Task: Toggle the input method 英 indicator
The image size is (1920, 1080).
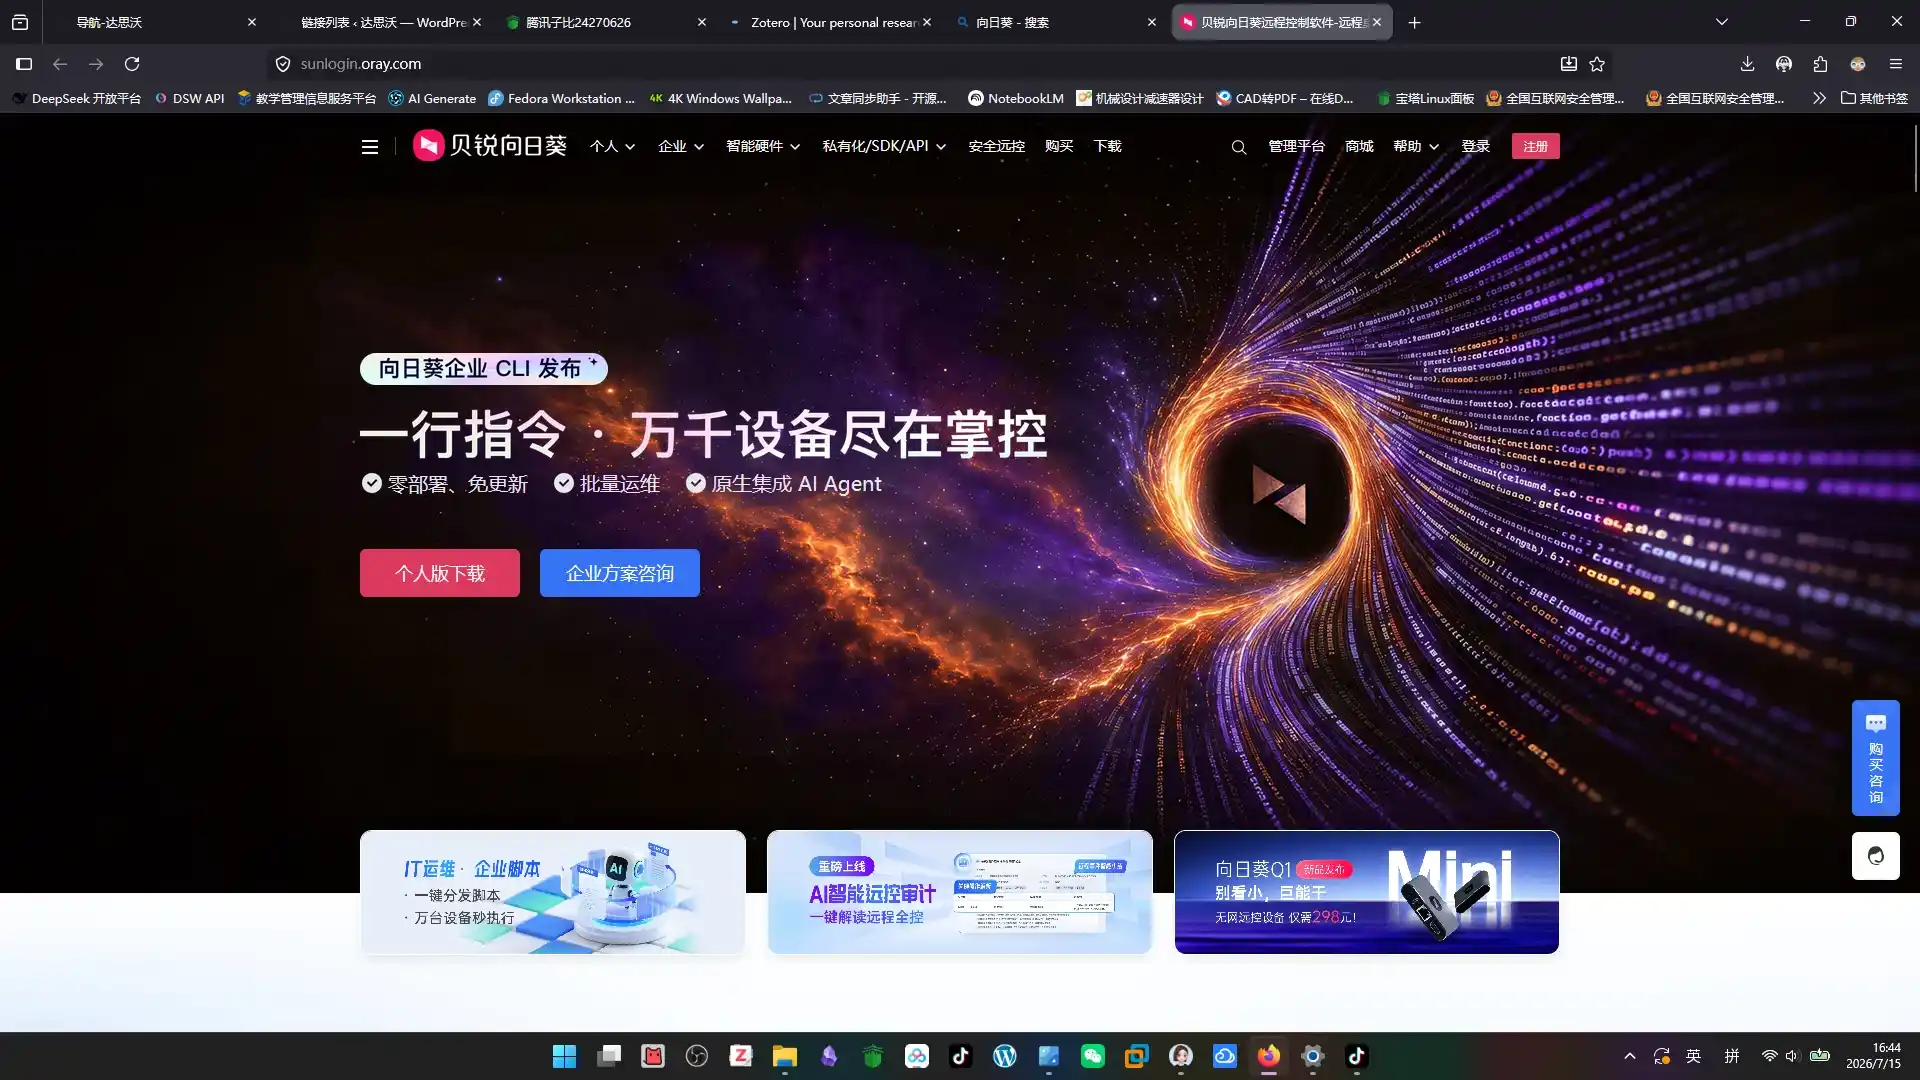Action: coord(1693,1056)
